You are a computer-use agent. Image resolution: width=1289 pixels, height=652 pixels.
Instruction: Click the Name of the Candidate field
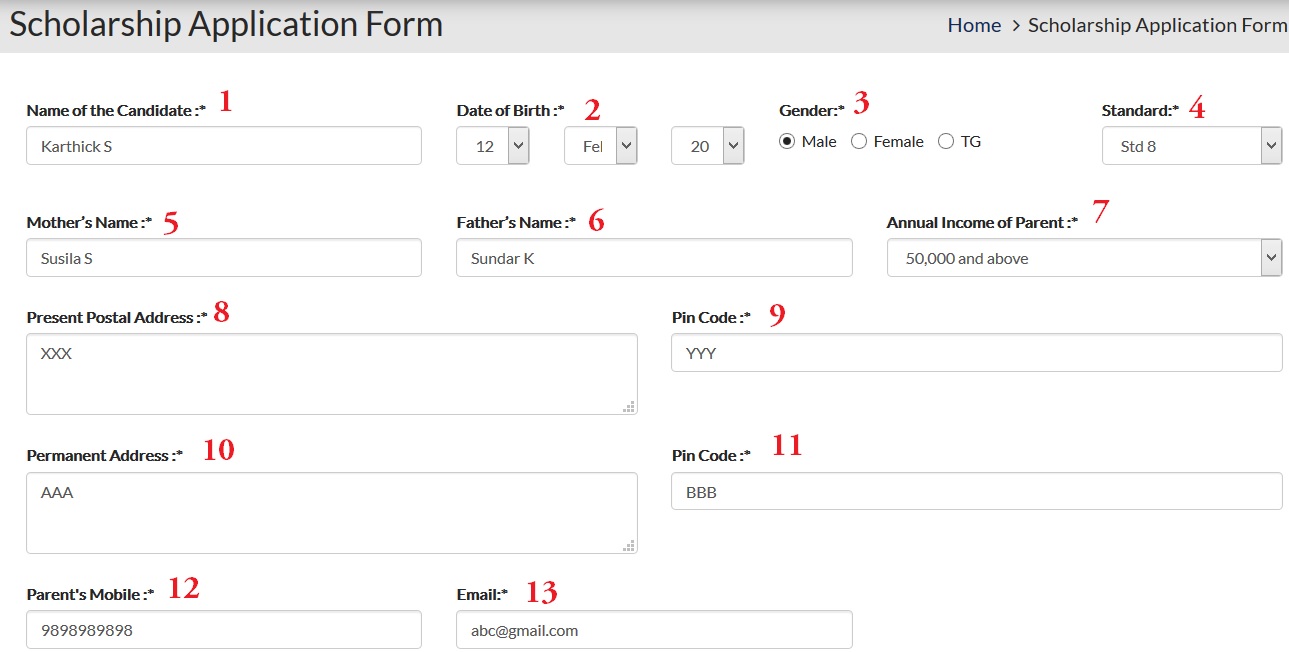click(x=224, y=146)
